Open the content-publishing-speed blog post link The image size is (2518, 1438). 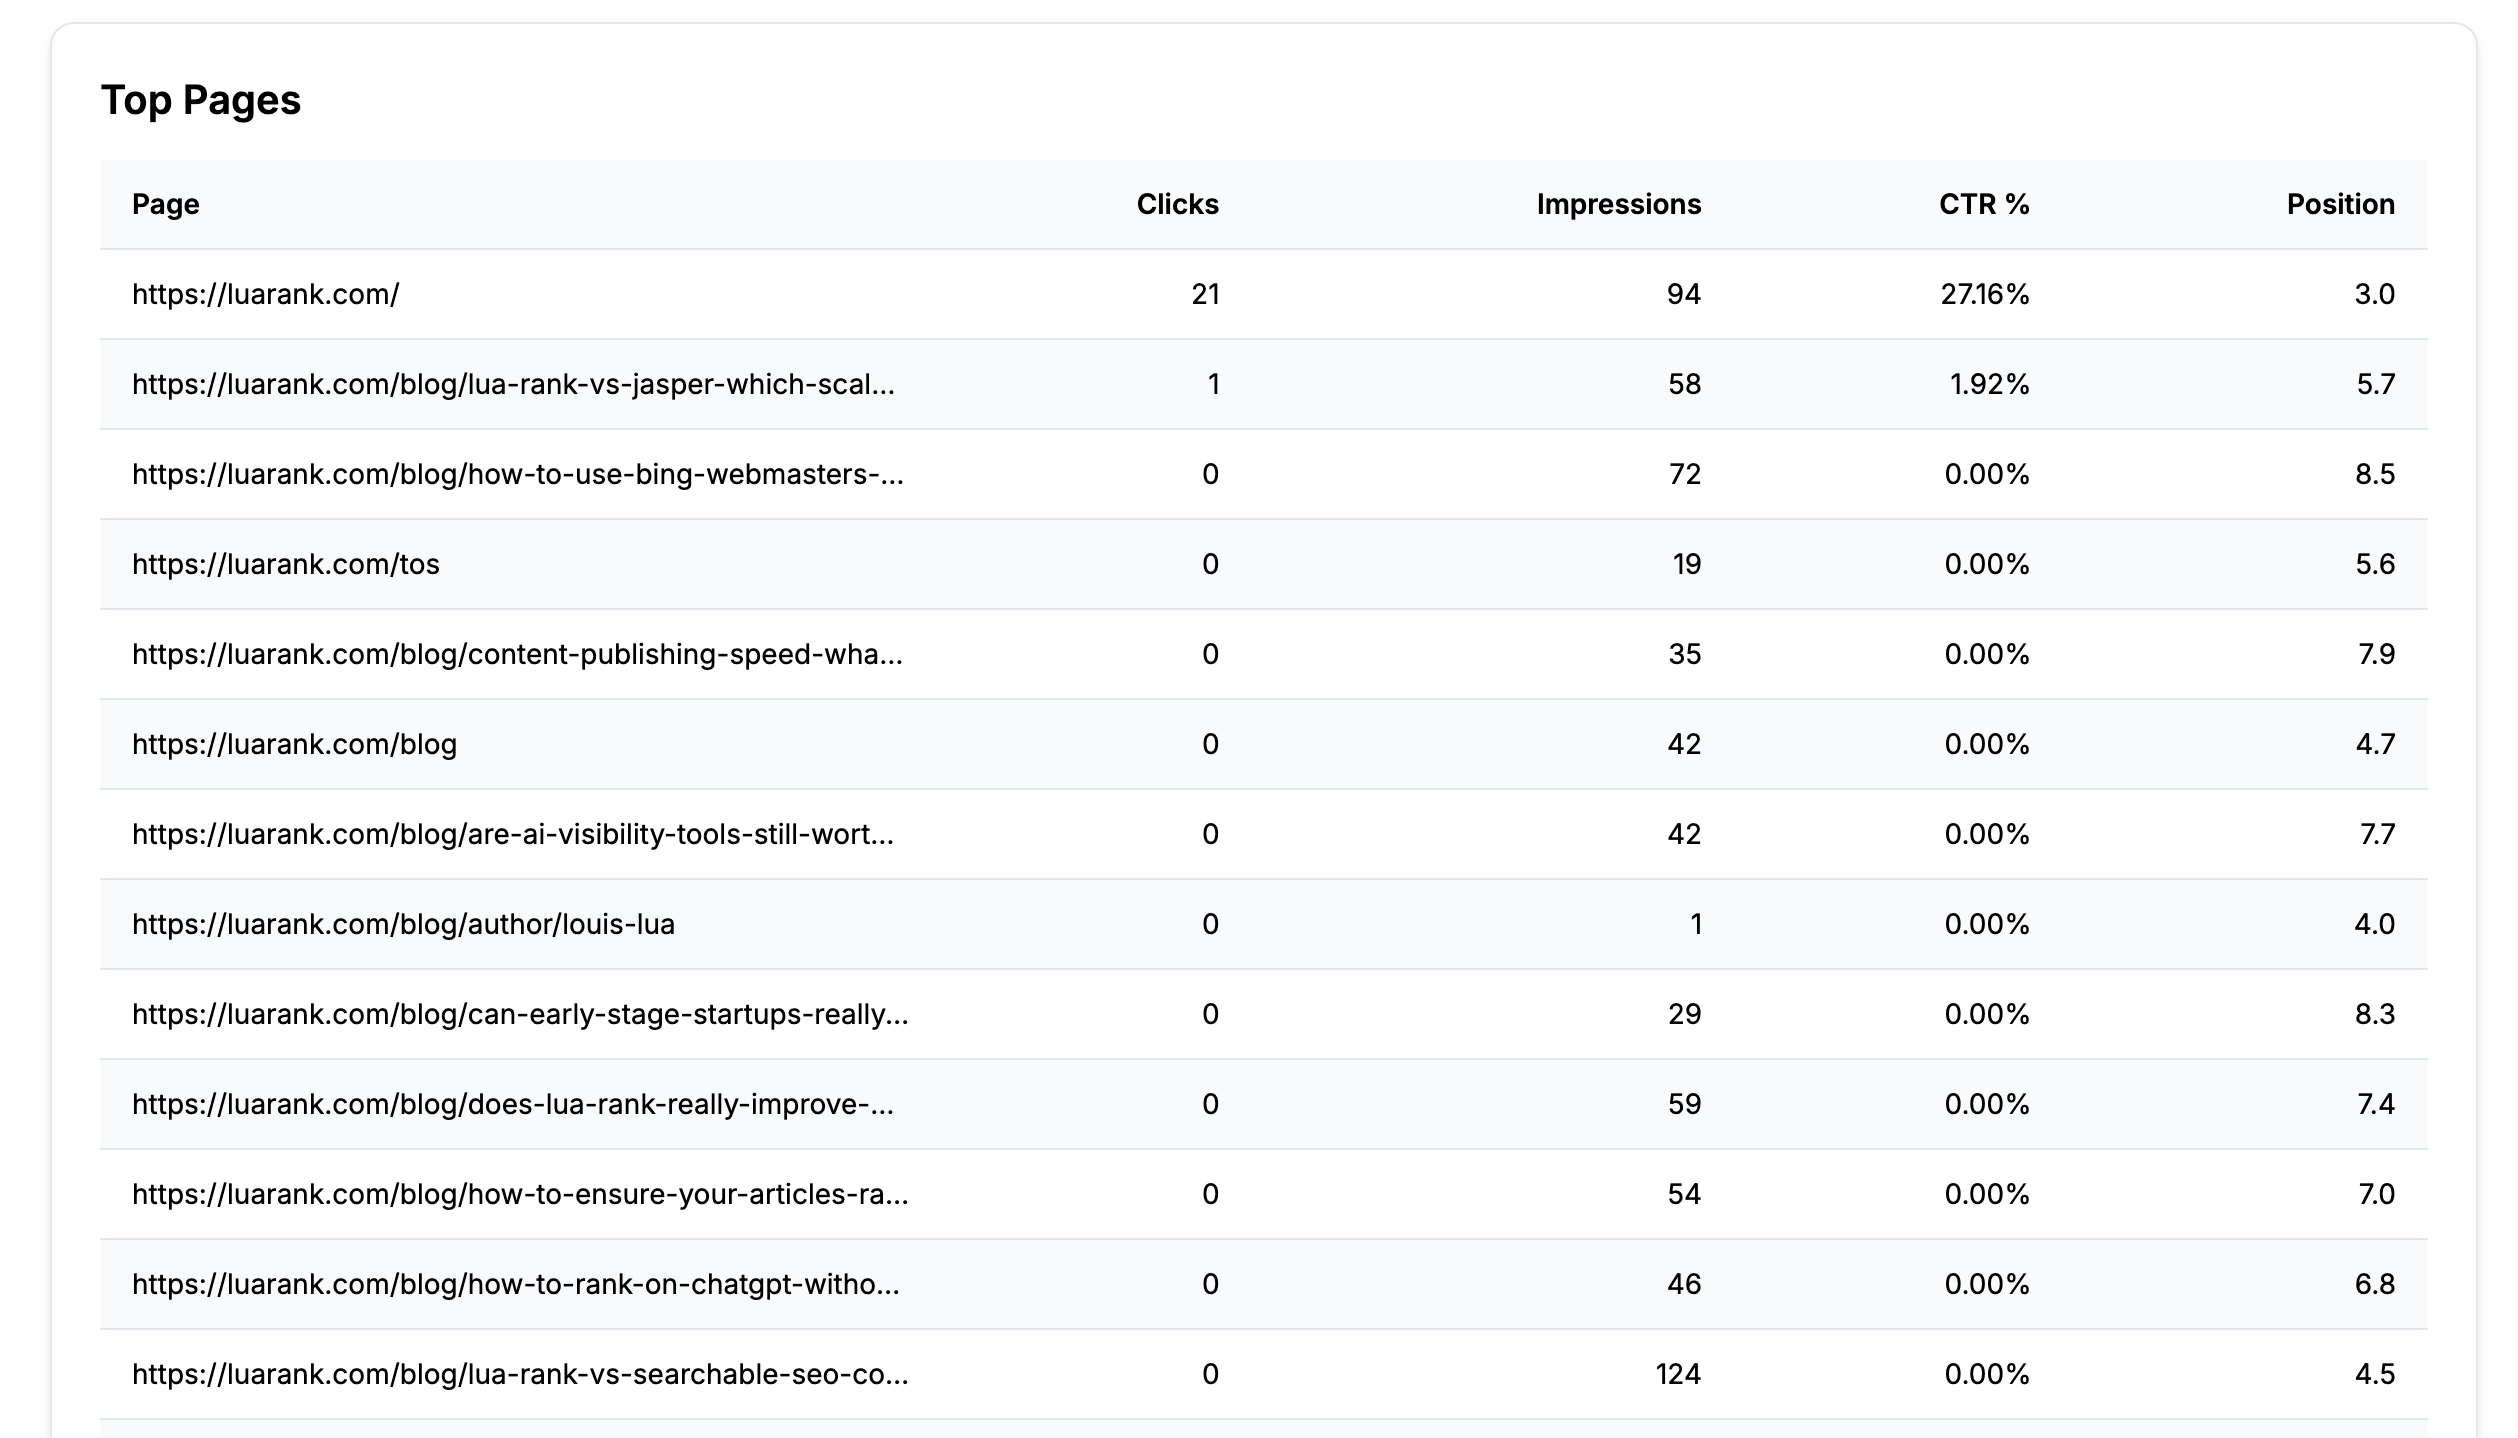517,654
